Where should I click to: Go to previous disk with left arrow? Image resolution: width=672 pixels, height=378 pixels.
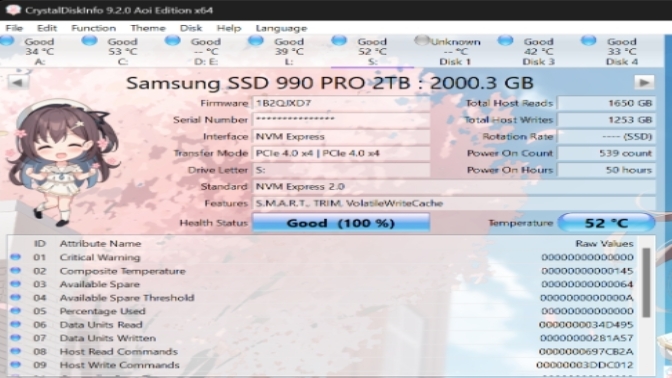(18, 82)
